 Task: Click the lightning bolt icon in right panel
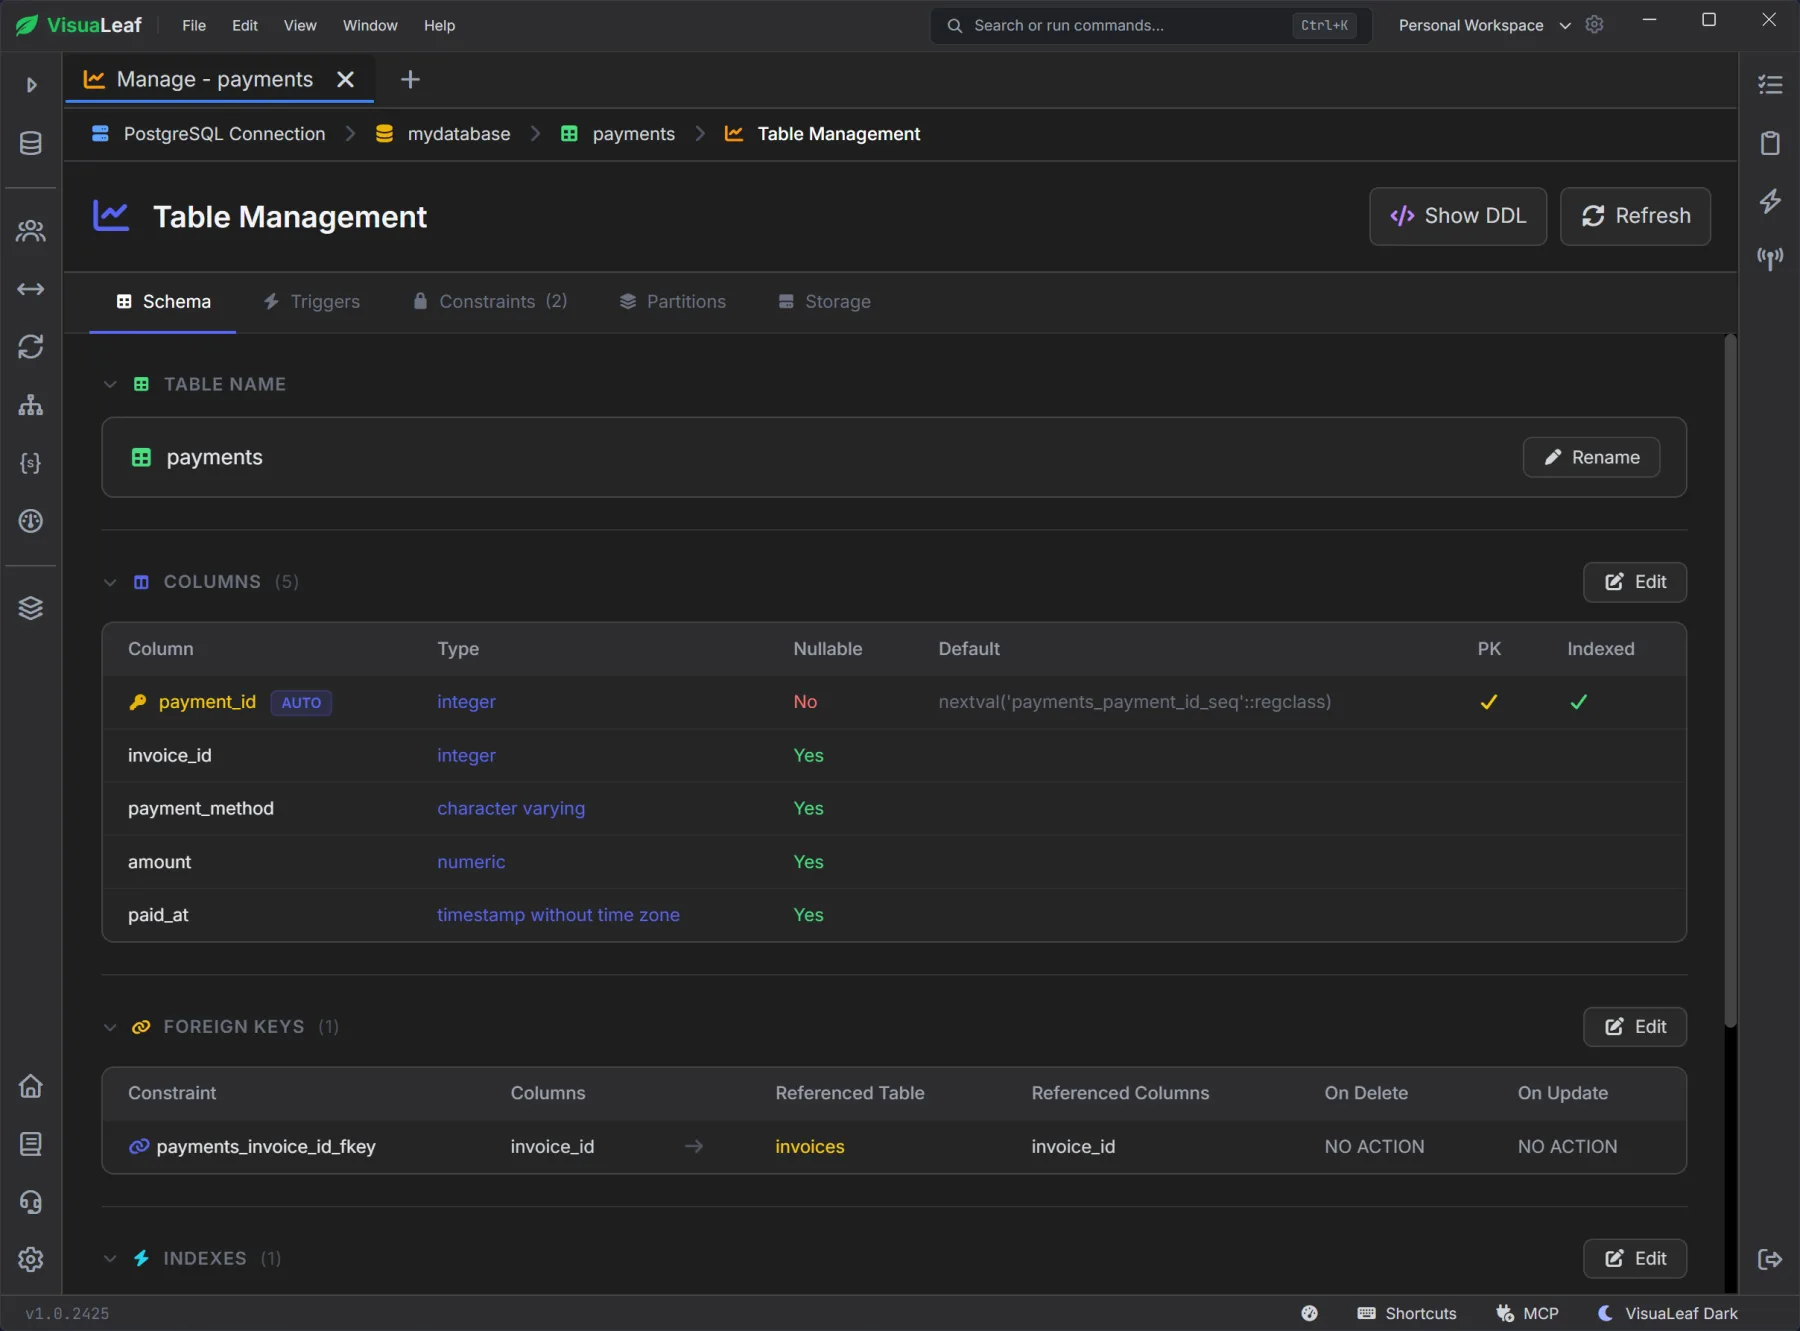click(1770, 201)
